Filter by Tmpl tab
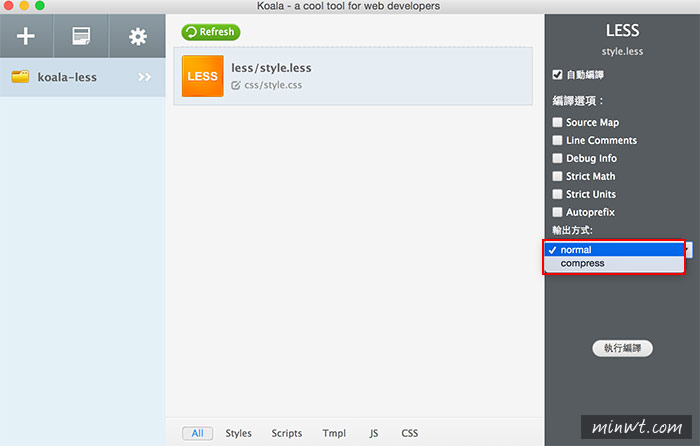Screen dimensions: 700x446 coord(334,433)
